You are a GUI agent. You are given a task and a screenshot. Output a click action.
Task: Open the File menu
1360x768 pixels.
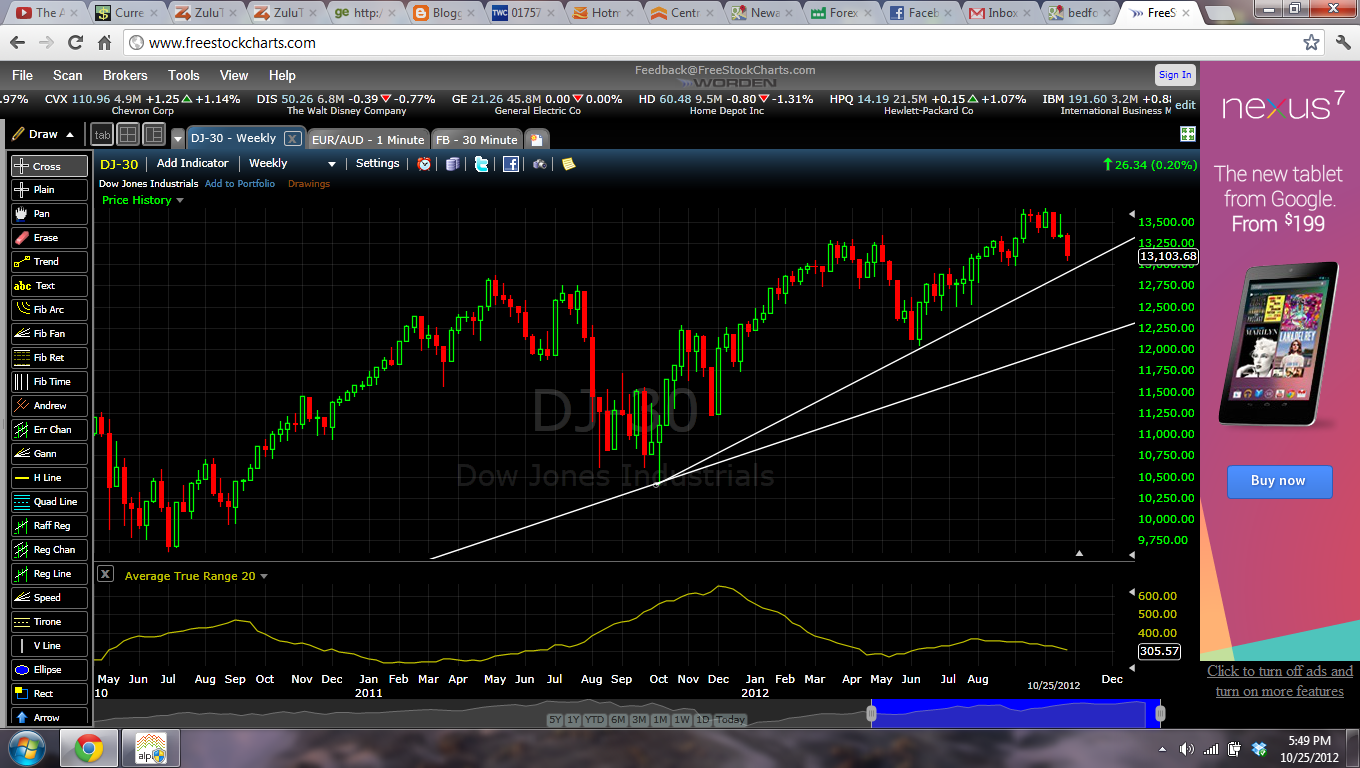click(x=22, y=75)
